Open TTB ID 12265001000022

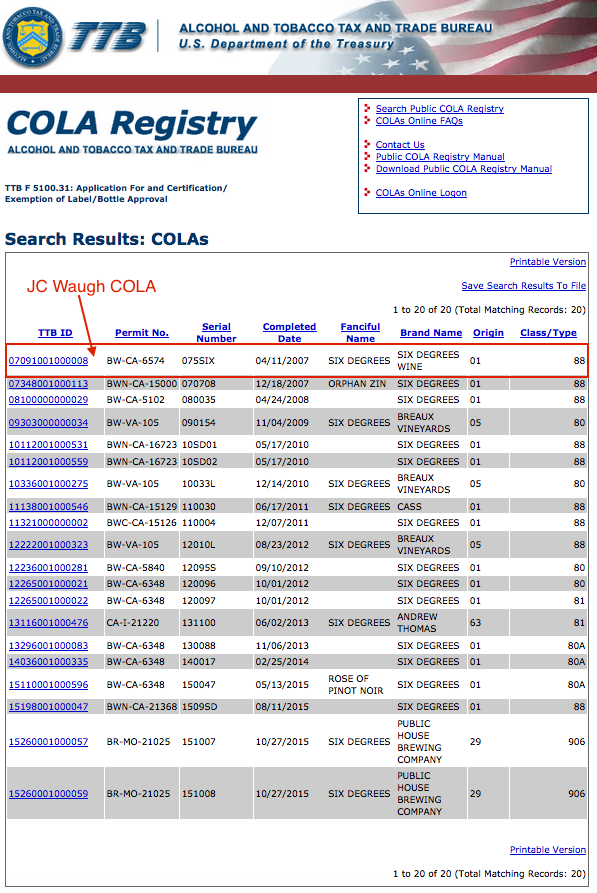pyautogui.click(x=48, y=600)
